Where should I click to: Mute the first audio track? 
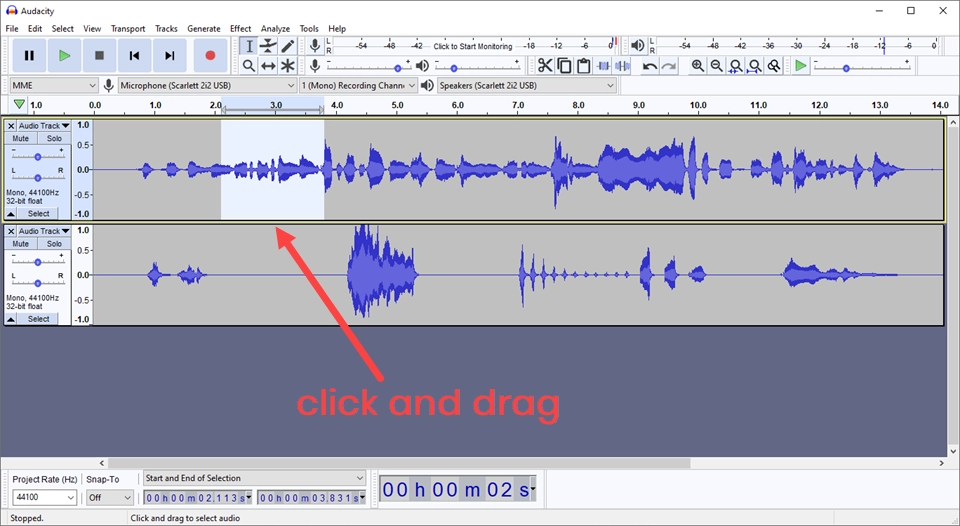[x=21, y=139]
